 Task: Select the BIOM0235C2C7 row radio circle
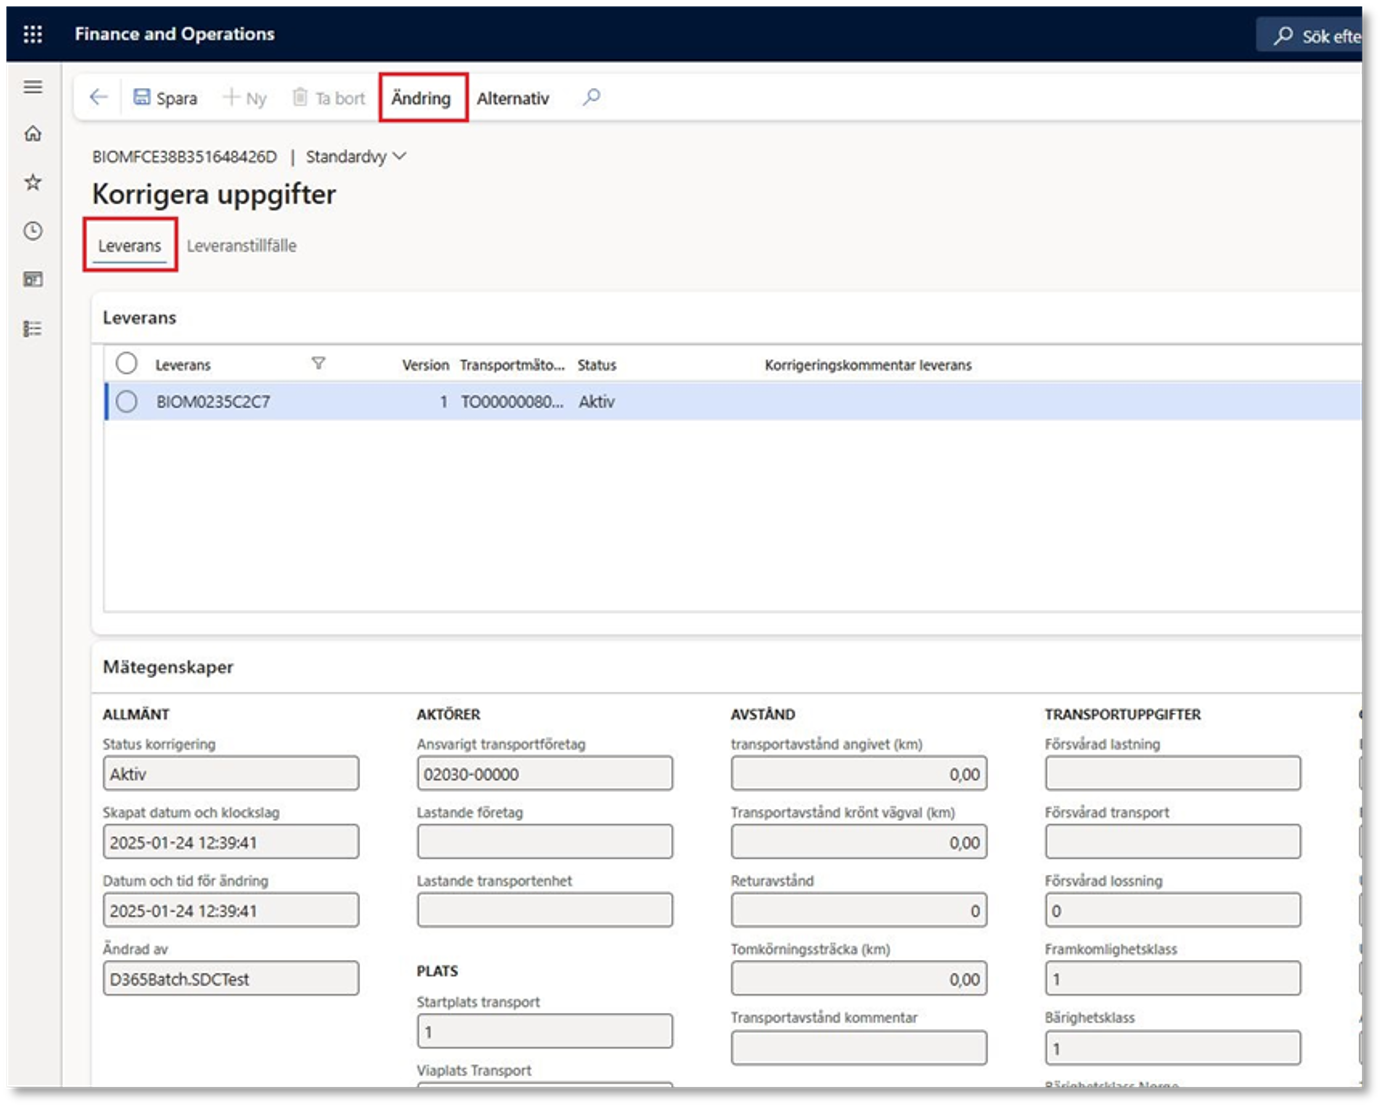click(126, 401)
